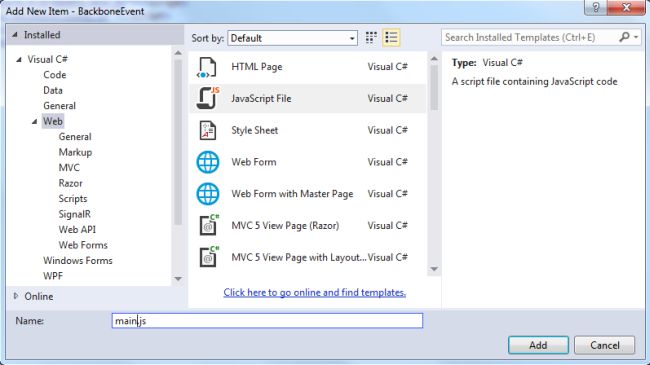Select the SignalR category
The width and height of the screenshot is (650, 365).
point(74,214)
